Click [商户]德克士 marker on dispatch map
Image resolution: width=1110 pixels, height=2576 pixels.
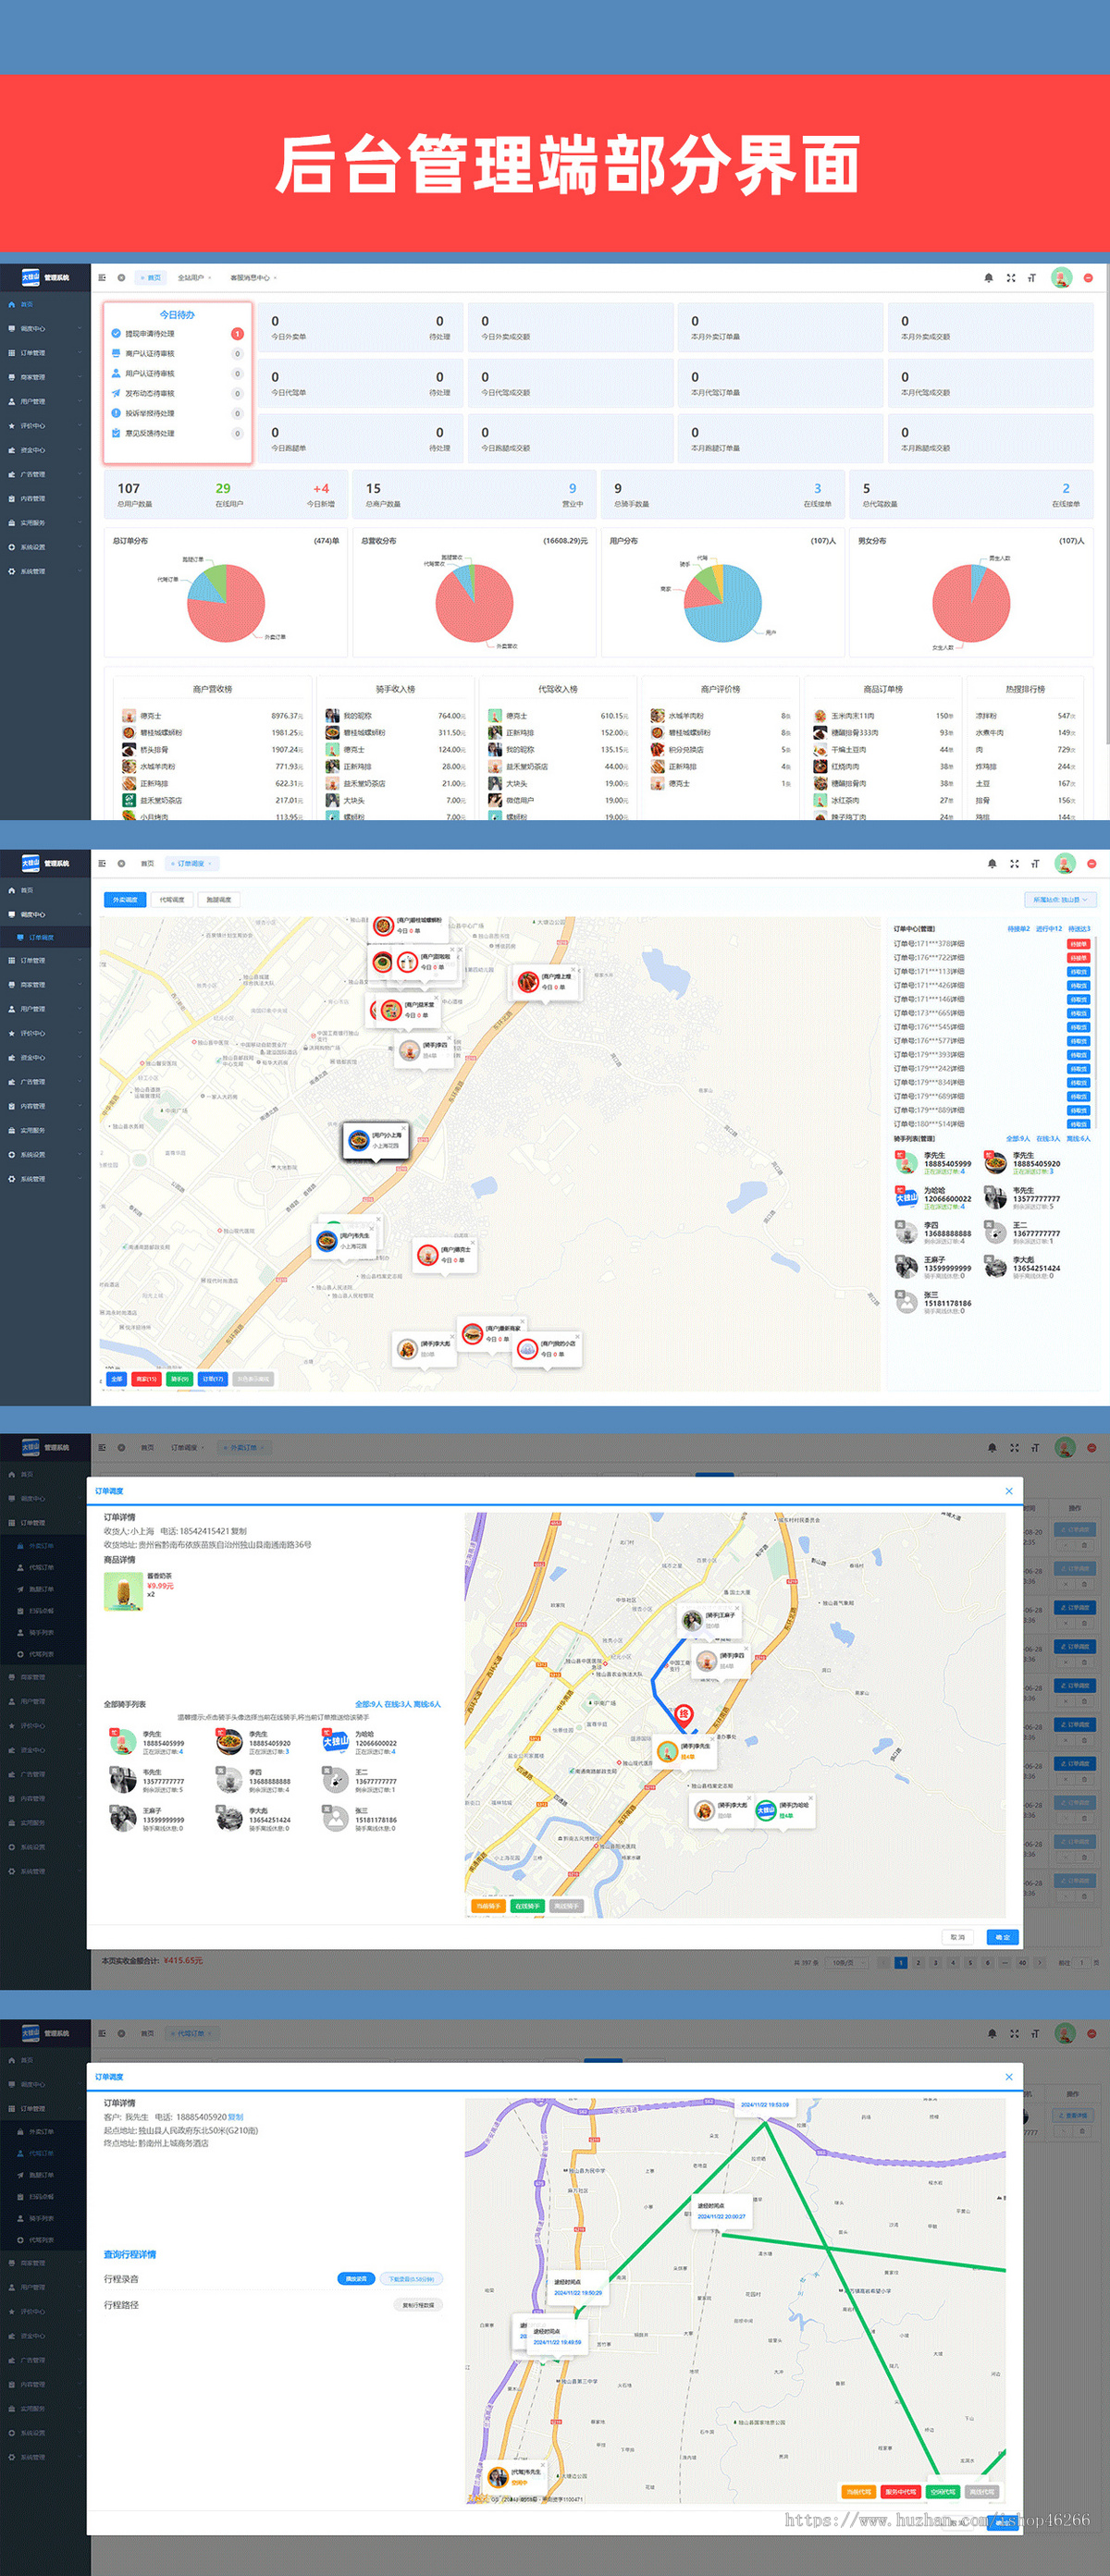[x=445, y=1254]
